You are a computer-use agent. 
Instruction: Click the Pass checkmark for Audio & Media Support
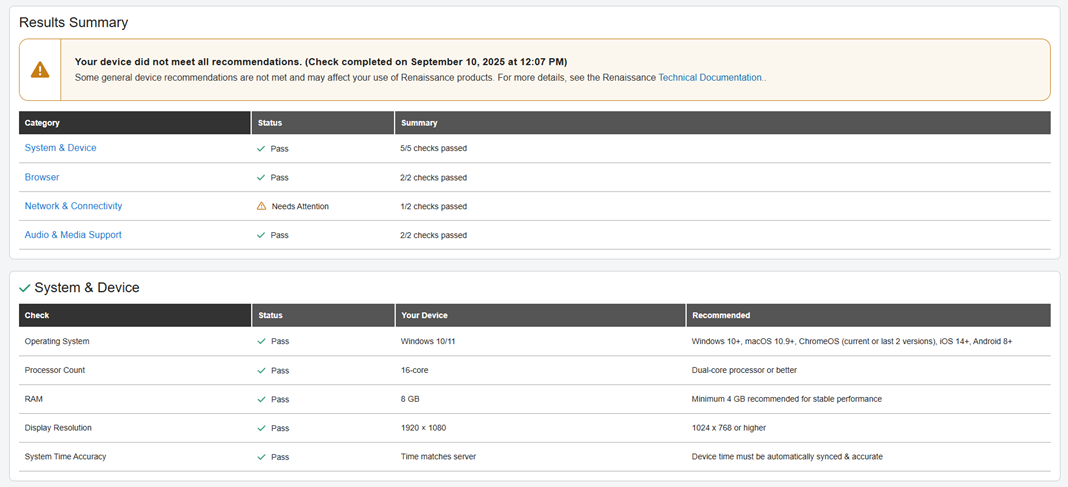(261, 235)
